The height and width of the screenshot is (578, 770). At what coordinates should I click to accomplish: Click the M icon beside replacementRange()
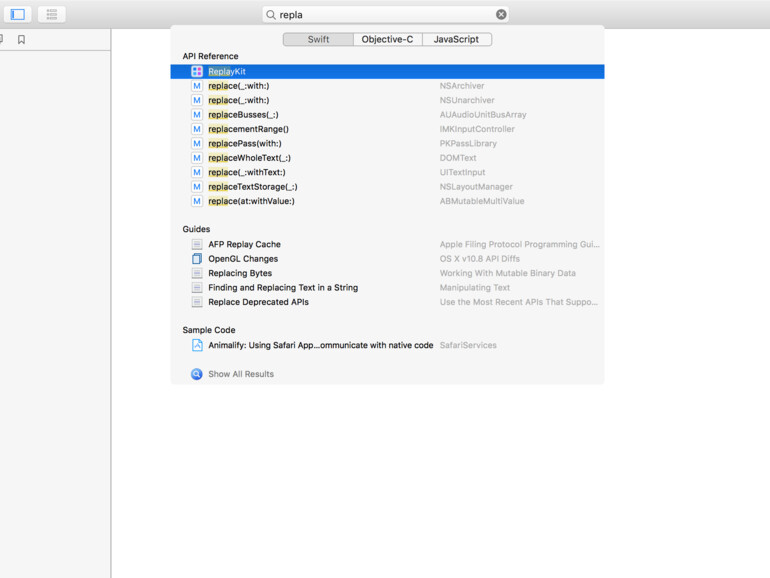pos(197,129)
